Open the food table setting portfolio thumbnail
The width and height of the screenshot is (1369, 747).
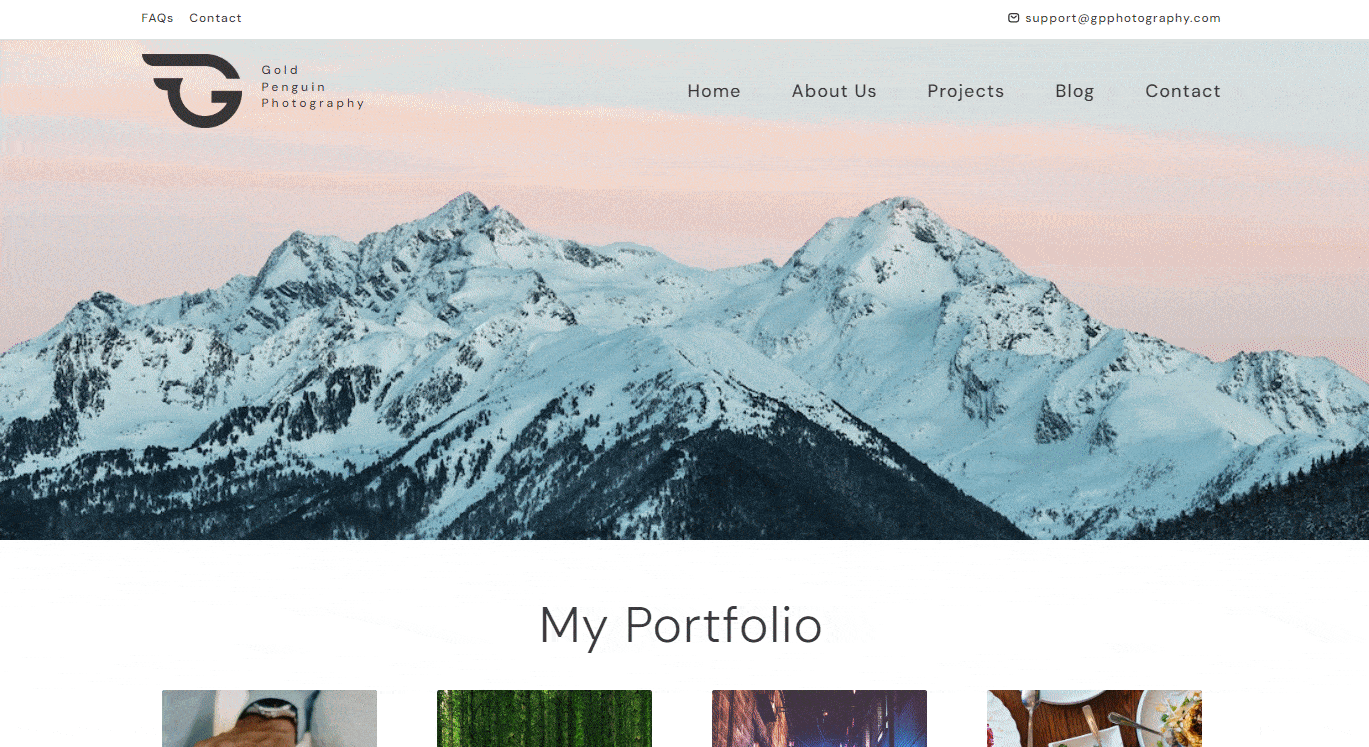coord(1094,718)
